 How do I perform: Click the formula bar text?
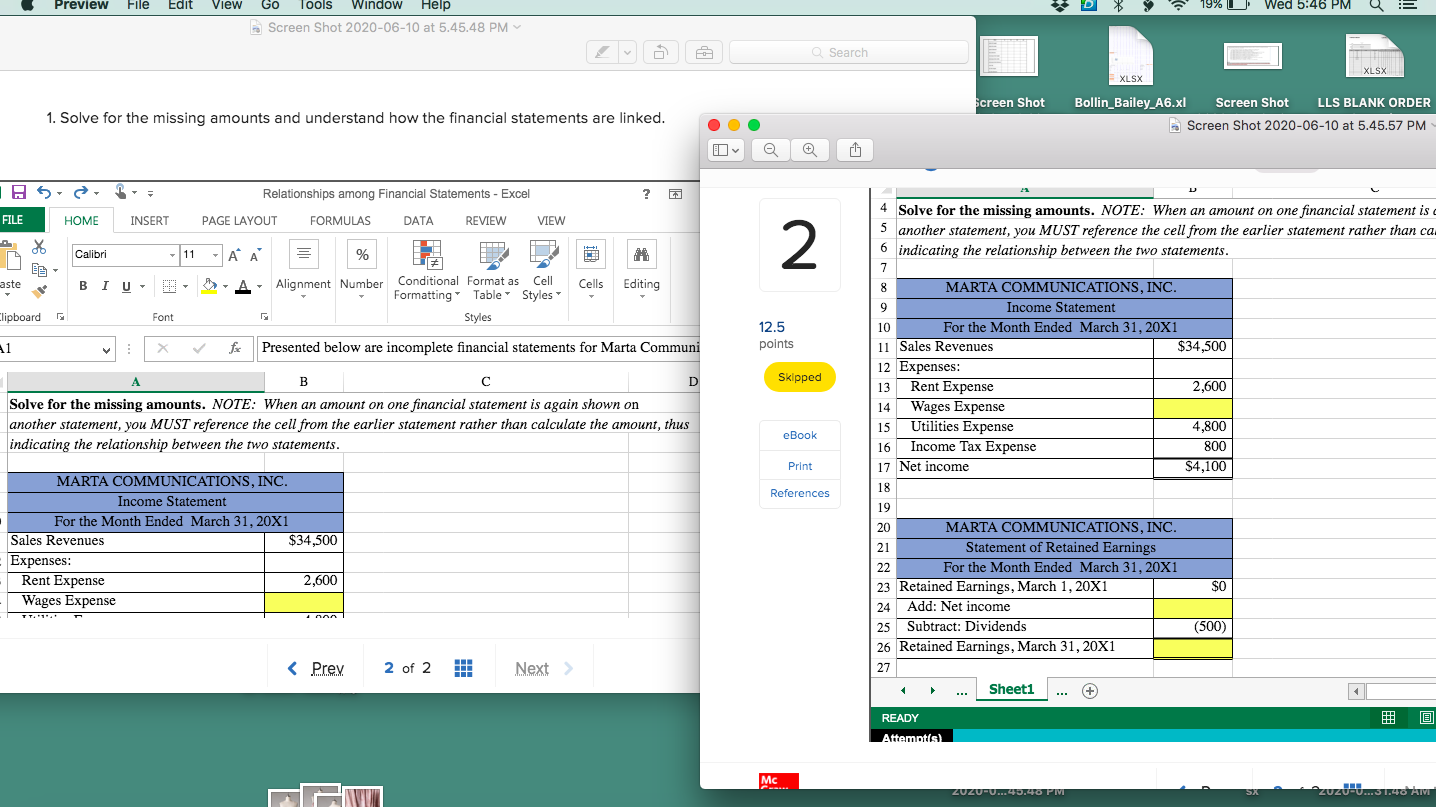pyautogui.click(x=477, y=348)
